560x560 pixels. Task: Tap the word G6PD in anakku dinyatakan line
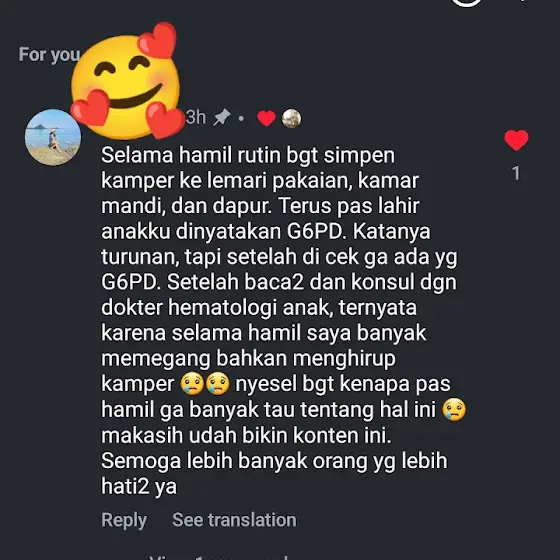coord(314,231)
